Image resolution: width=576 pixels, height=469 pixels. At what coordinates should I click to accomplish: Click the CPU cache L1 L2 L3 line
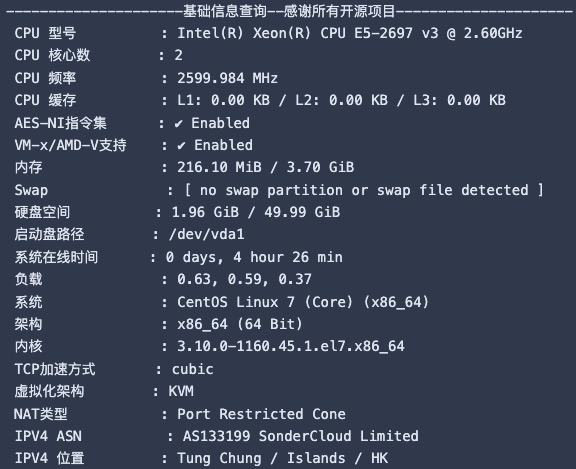pos(341,100)
